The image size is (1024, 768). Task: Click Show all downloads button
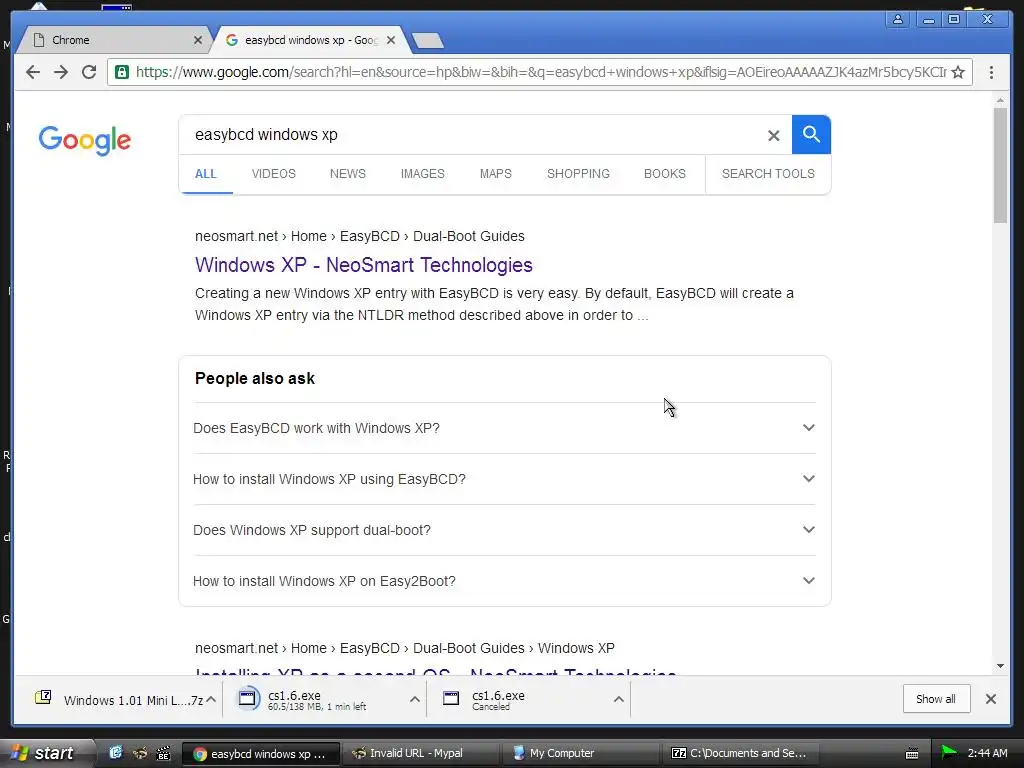[x=936, y=699]
